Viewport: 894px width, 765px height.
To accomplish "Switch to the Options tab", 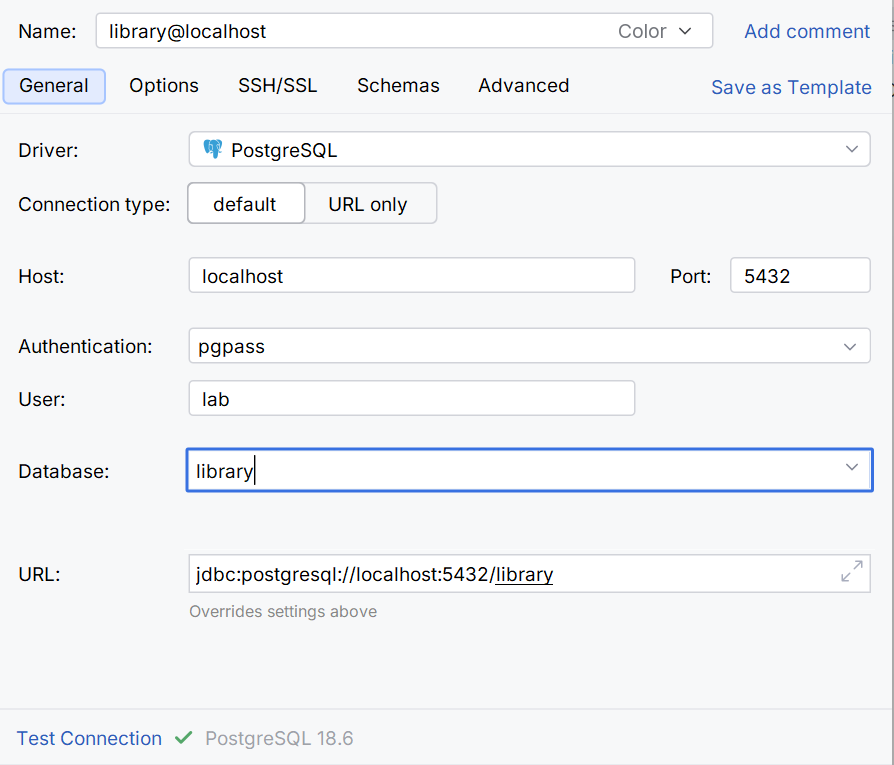I will coord(164,86).
